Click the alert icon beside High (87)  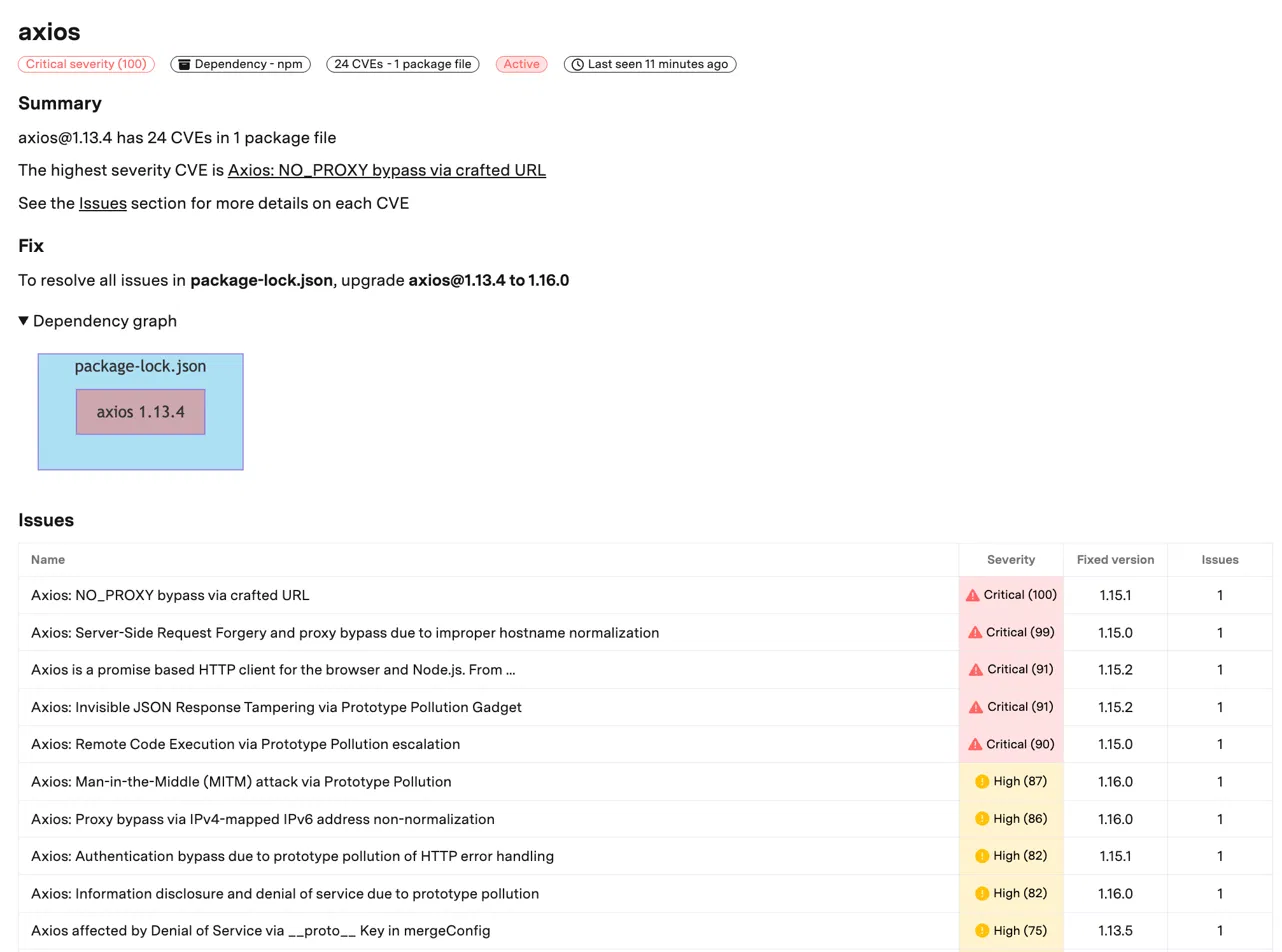coord(982,781)
